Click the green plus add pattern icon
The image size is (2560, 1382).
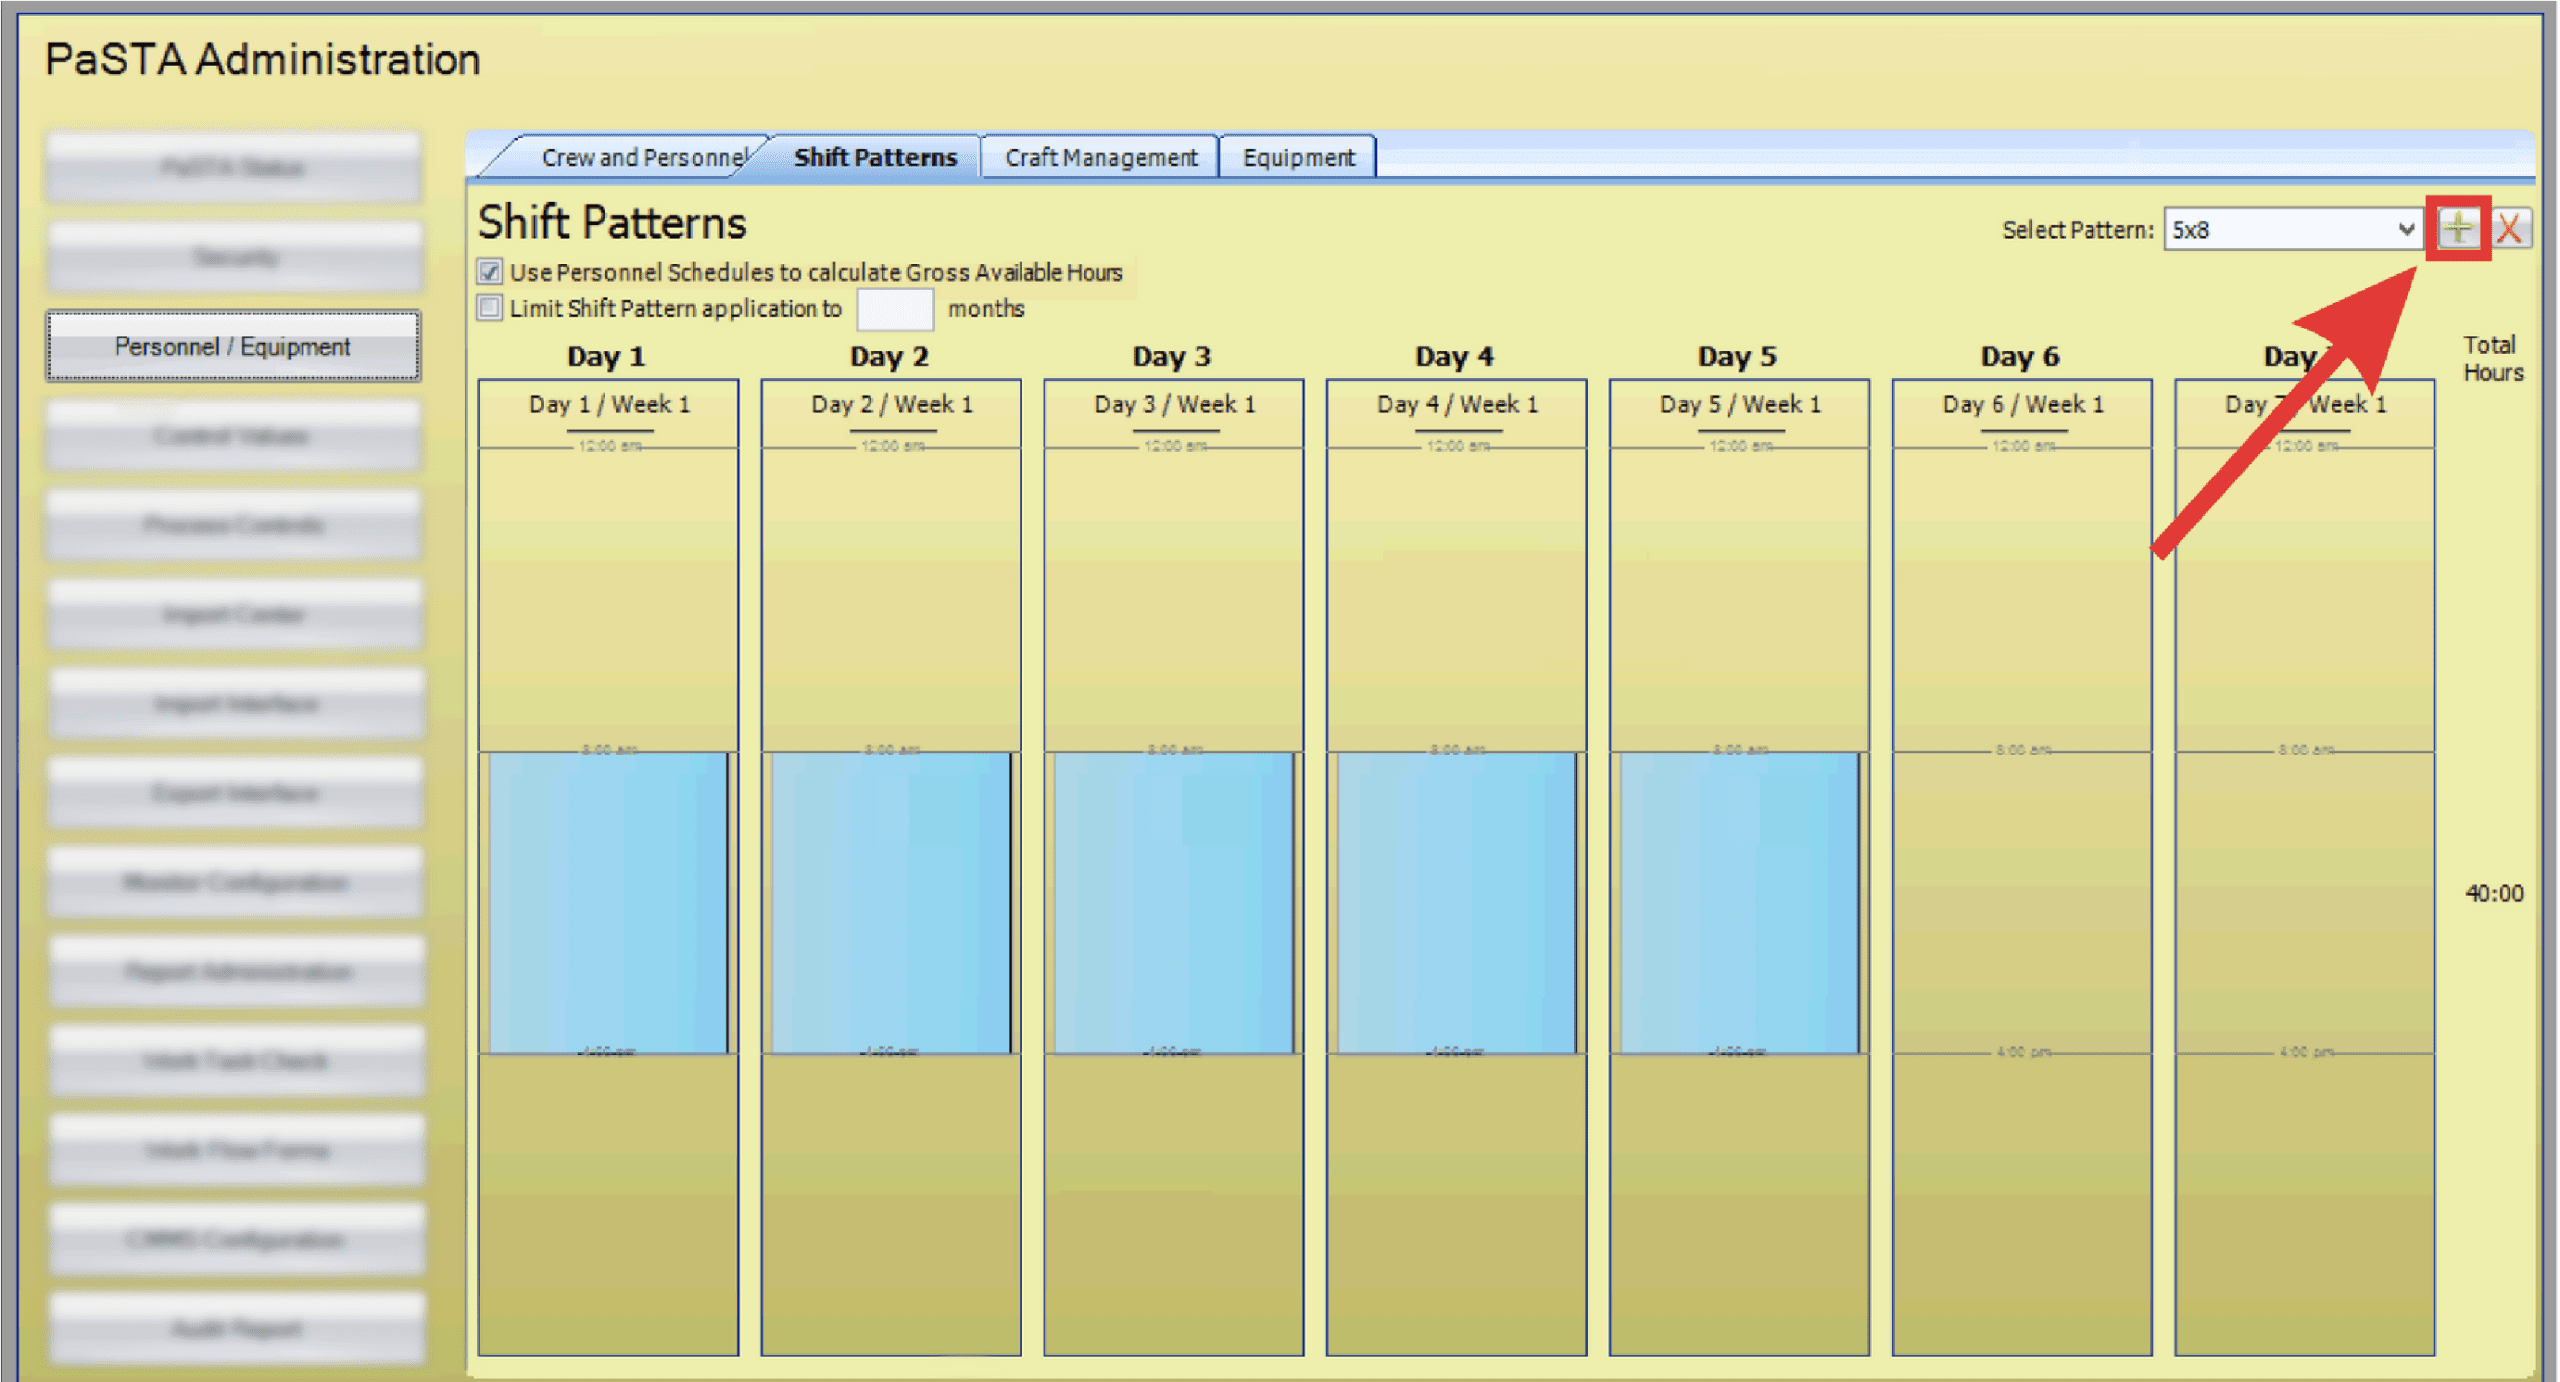pos(2457,229)
